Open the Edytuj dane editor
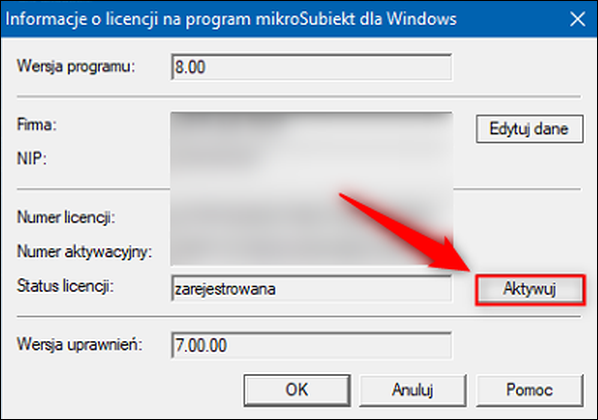The height and width of the screenshot is (420, 598). tap(530, 129)
